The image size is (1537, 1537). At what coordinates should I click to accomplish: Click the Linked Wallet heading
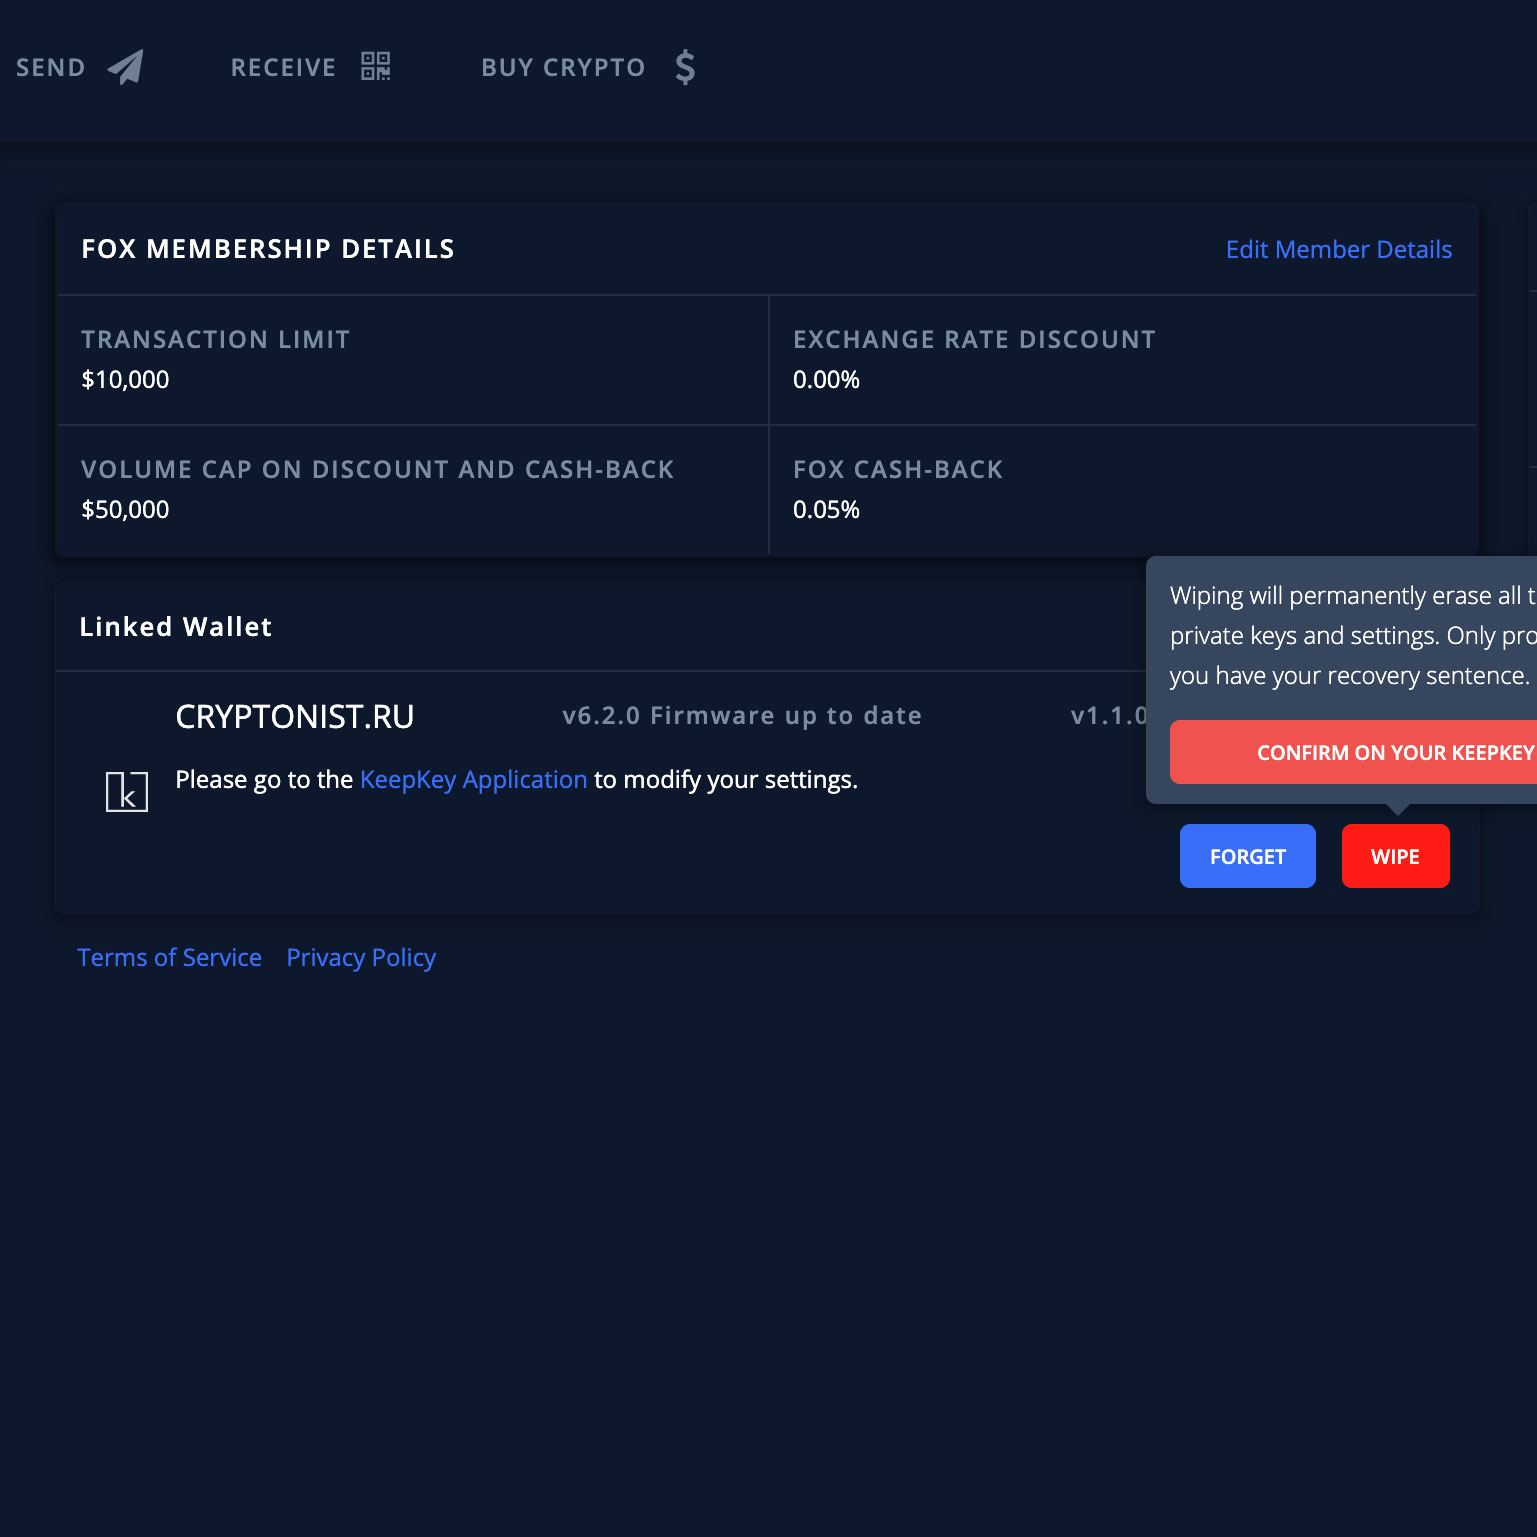click(x=176, y=627)
